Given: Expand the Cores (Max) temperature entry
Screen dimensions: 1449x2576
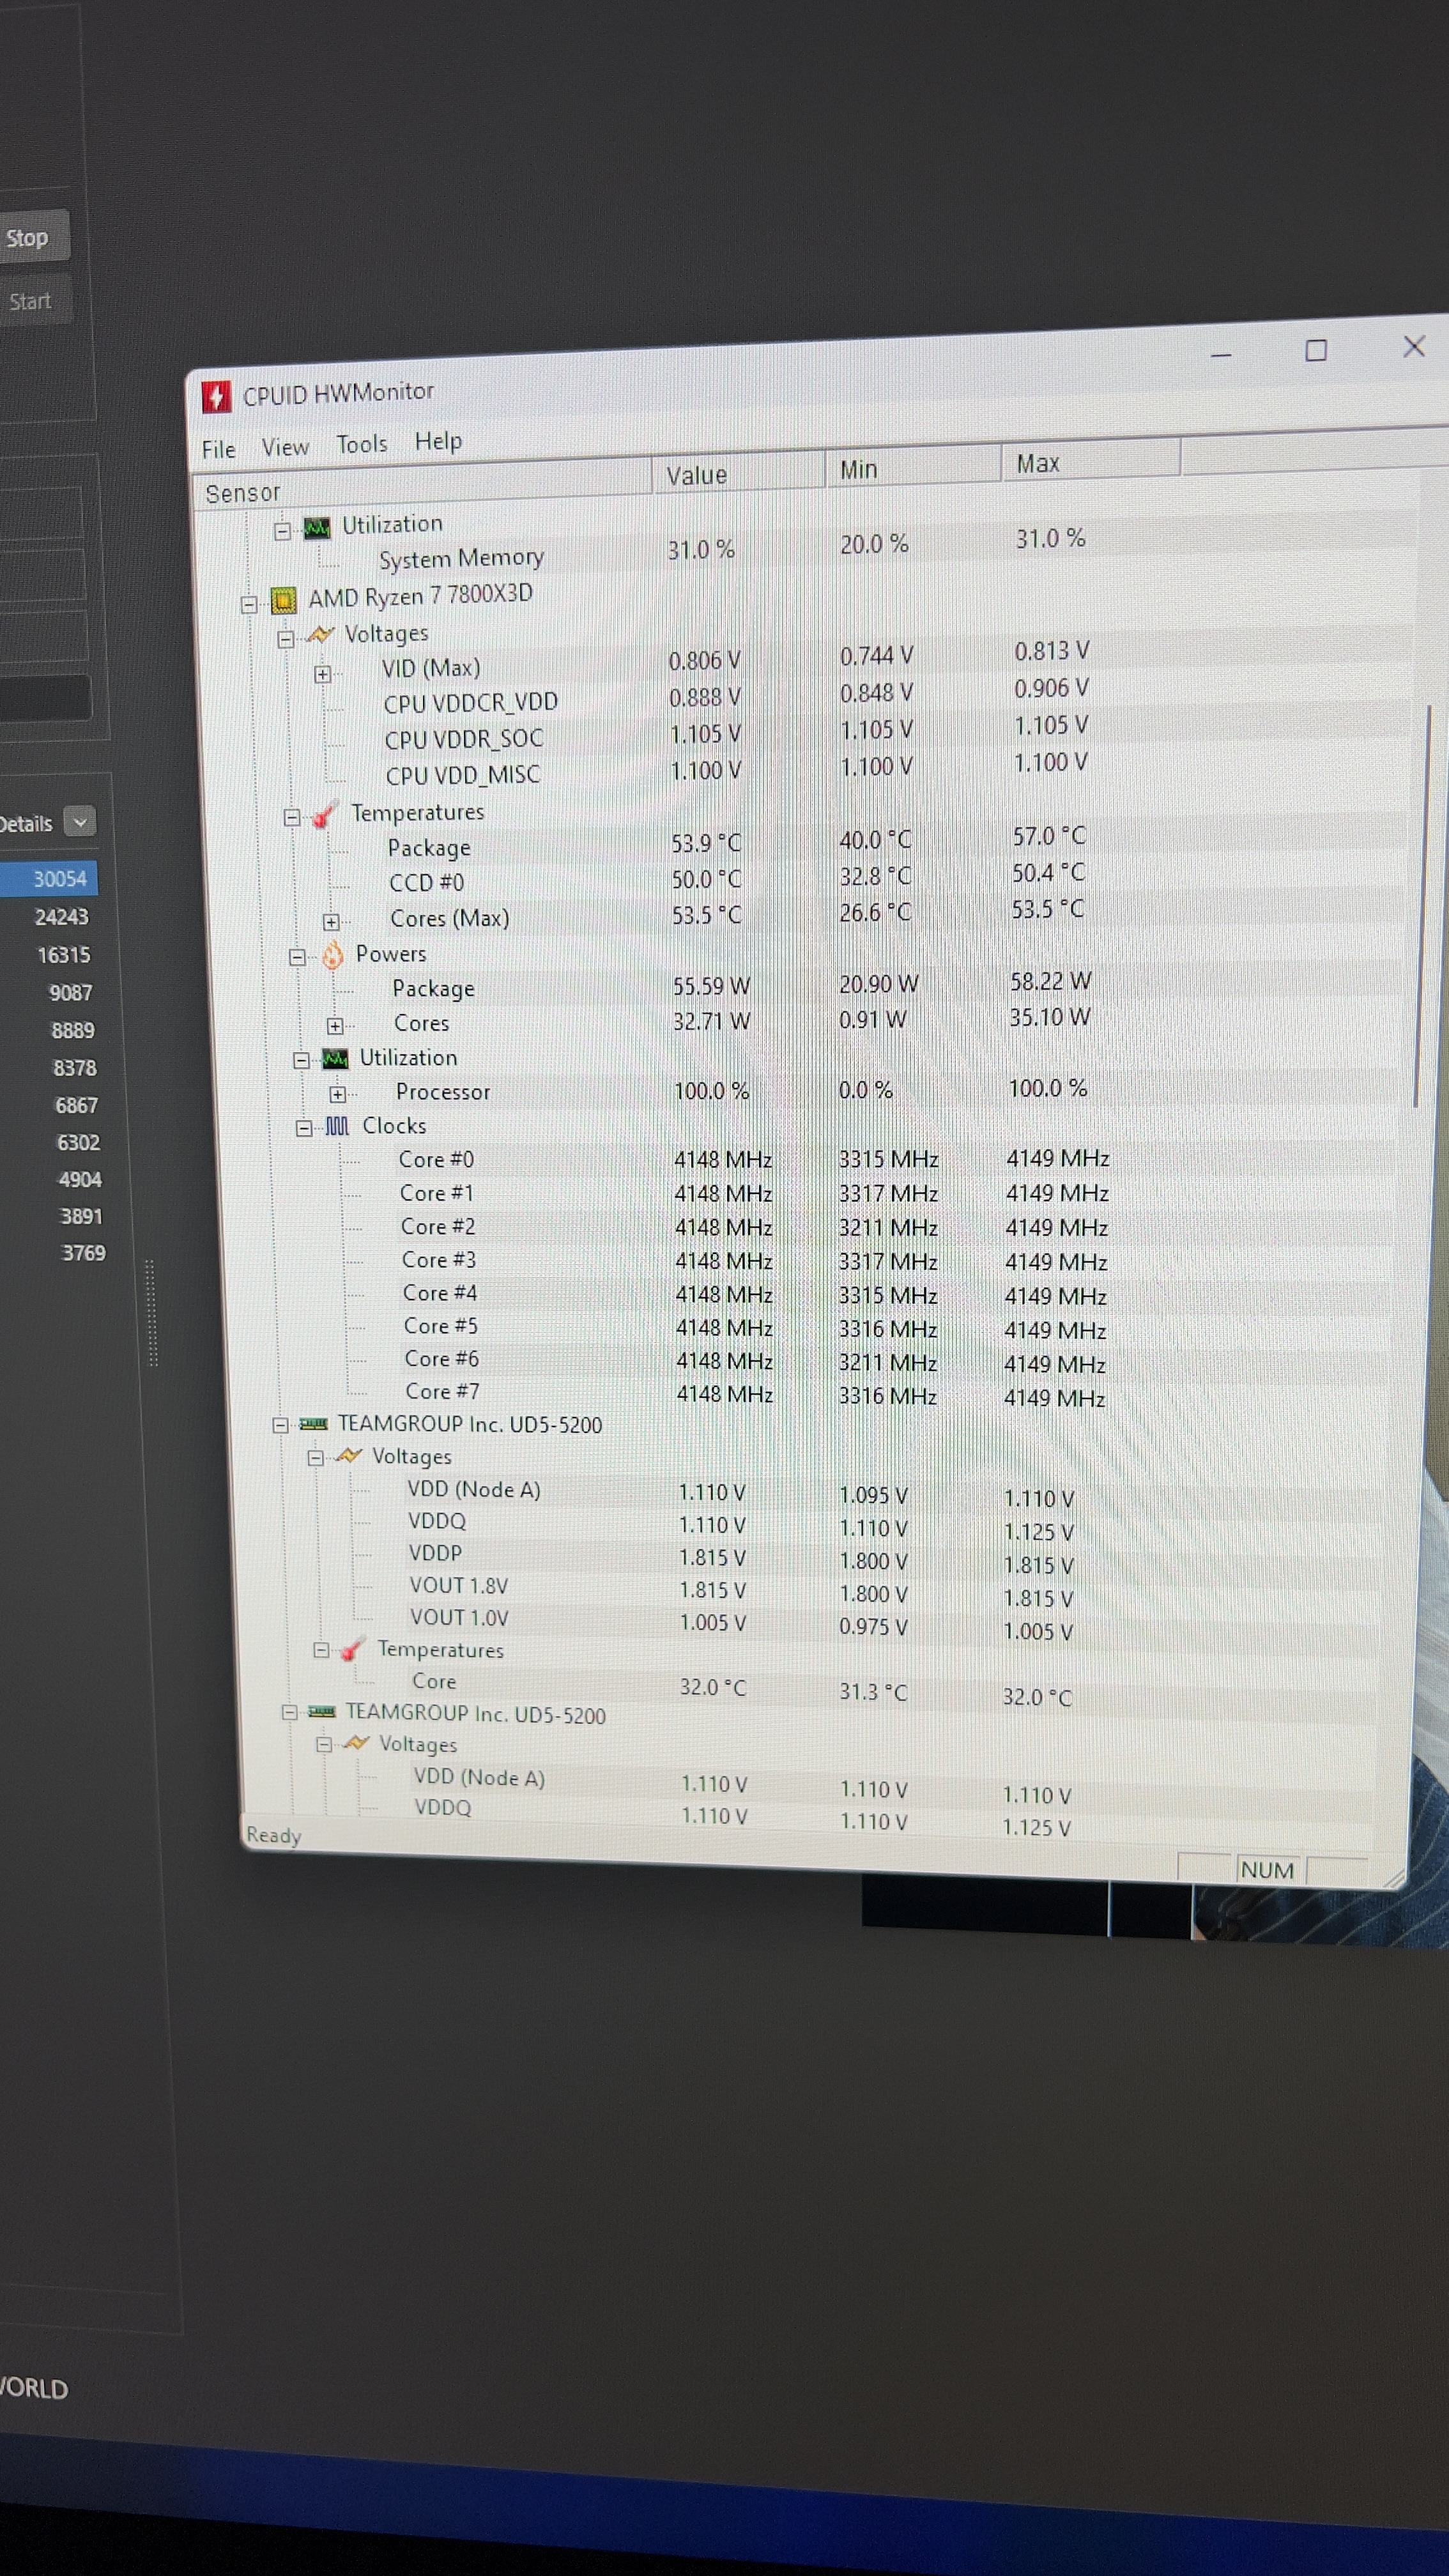Looking at the screenshot, I should [x=331, y=921].
